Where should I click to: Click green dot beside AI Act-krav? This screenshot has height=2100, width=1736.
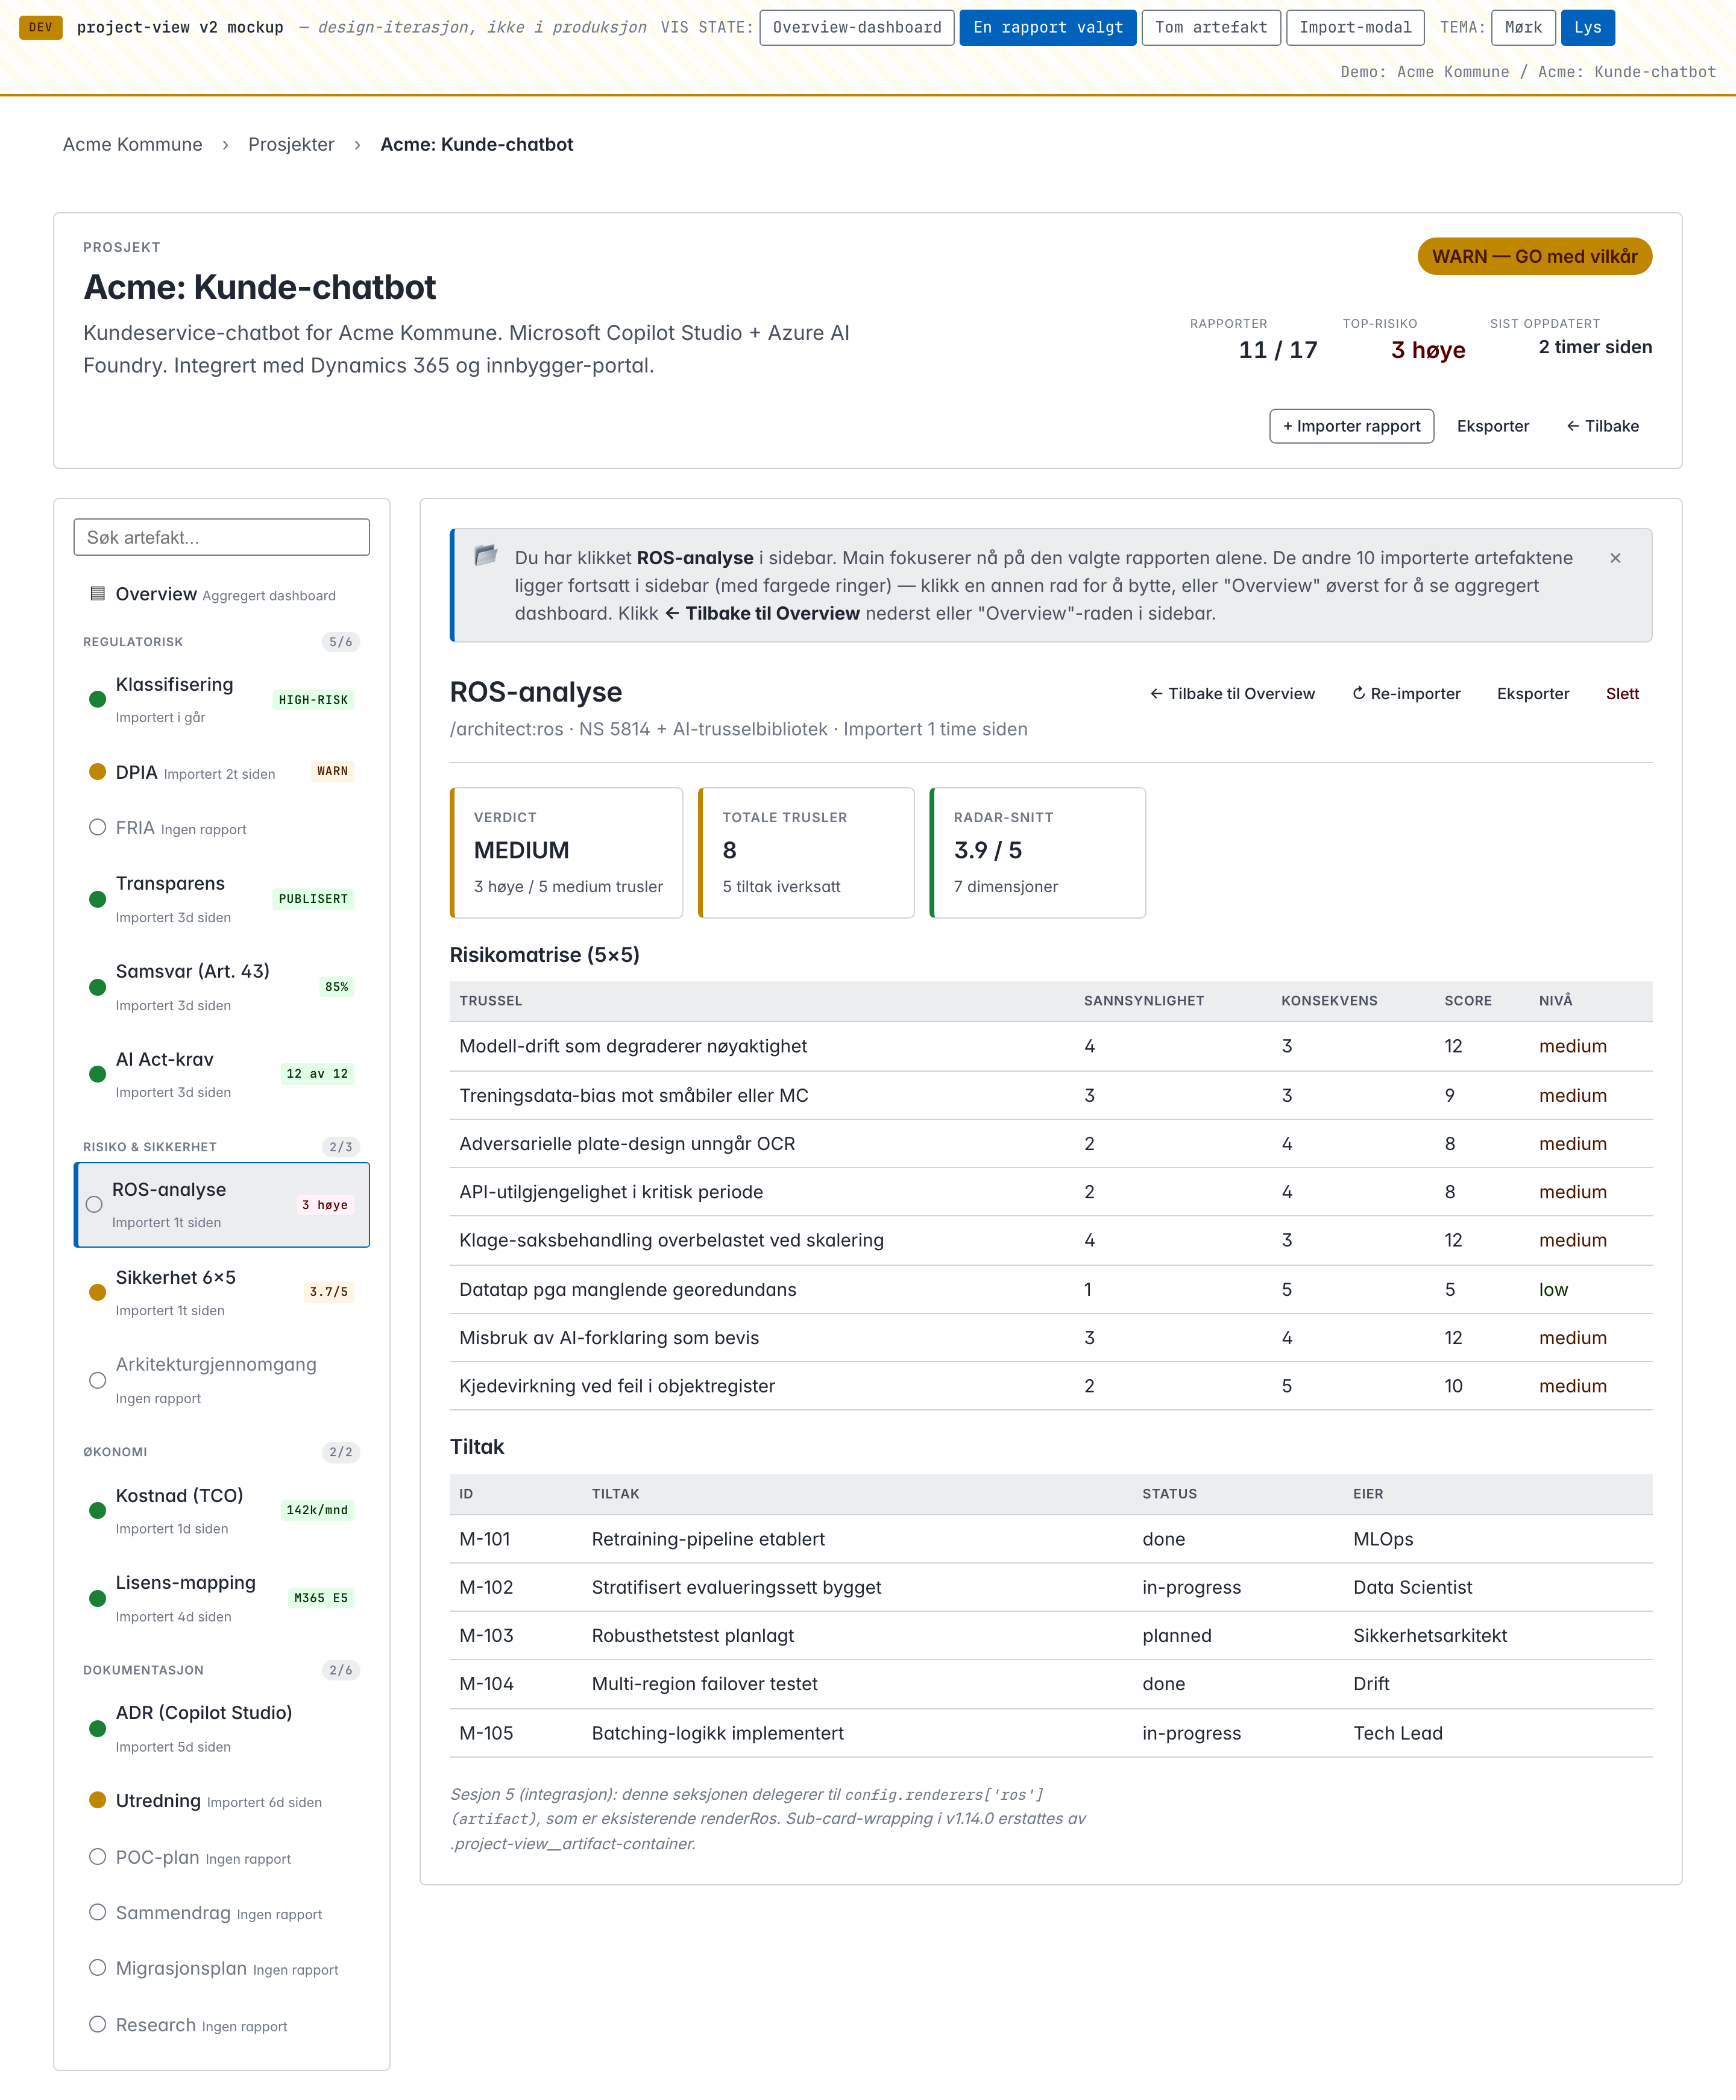tap(97, 1074)
